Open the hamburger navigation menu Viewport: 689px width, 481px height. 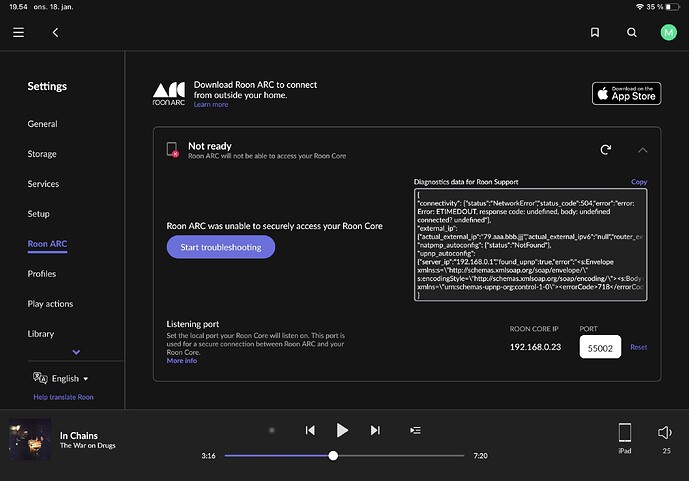coord(18,33)
